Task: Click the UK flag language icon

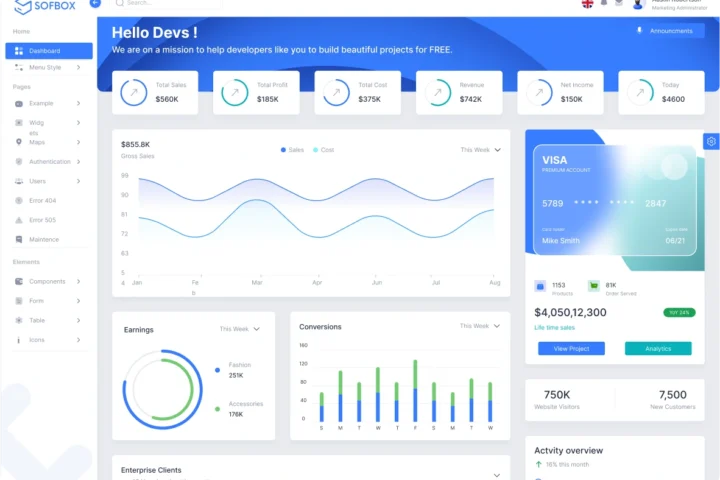Action: [587, 4]
